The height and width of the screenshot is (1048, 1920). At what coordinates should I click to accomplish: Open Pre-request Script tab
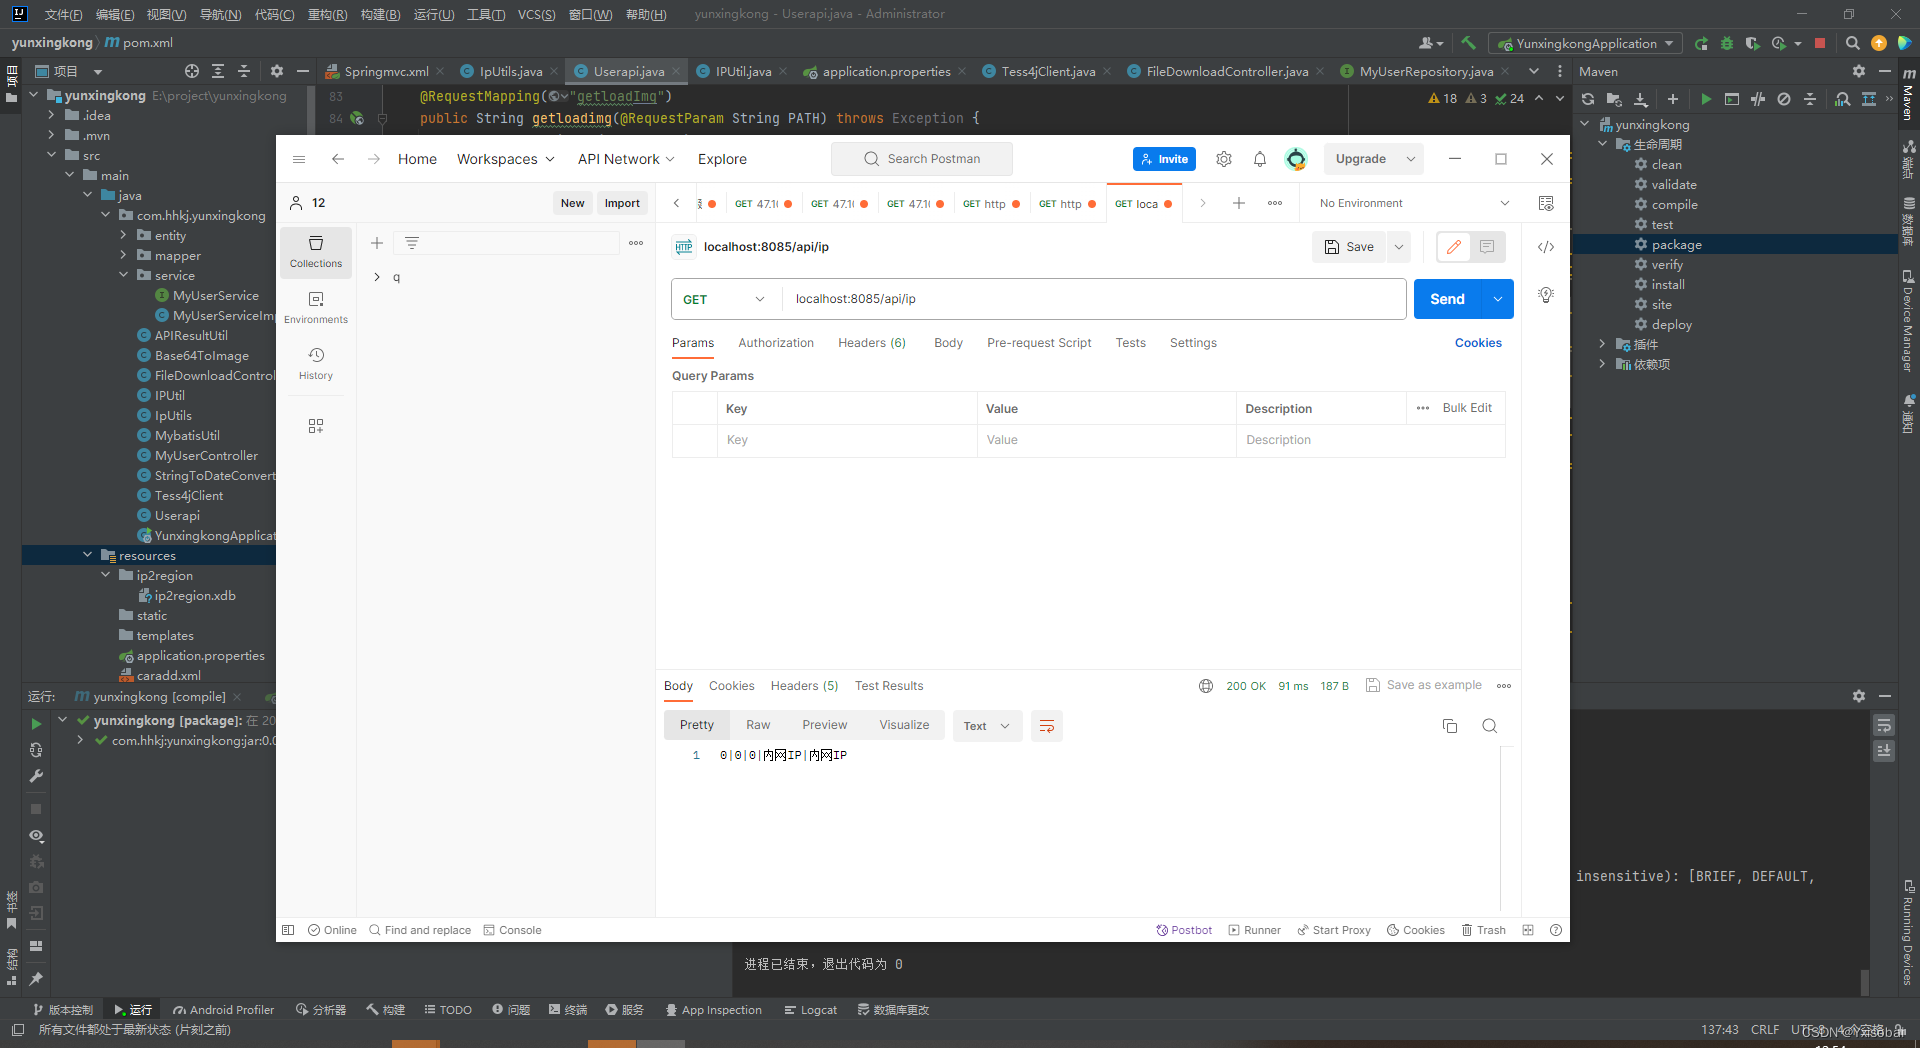pos(1039,343)
